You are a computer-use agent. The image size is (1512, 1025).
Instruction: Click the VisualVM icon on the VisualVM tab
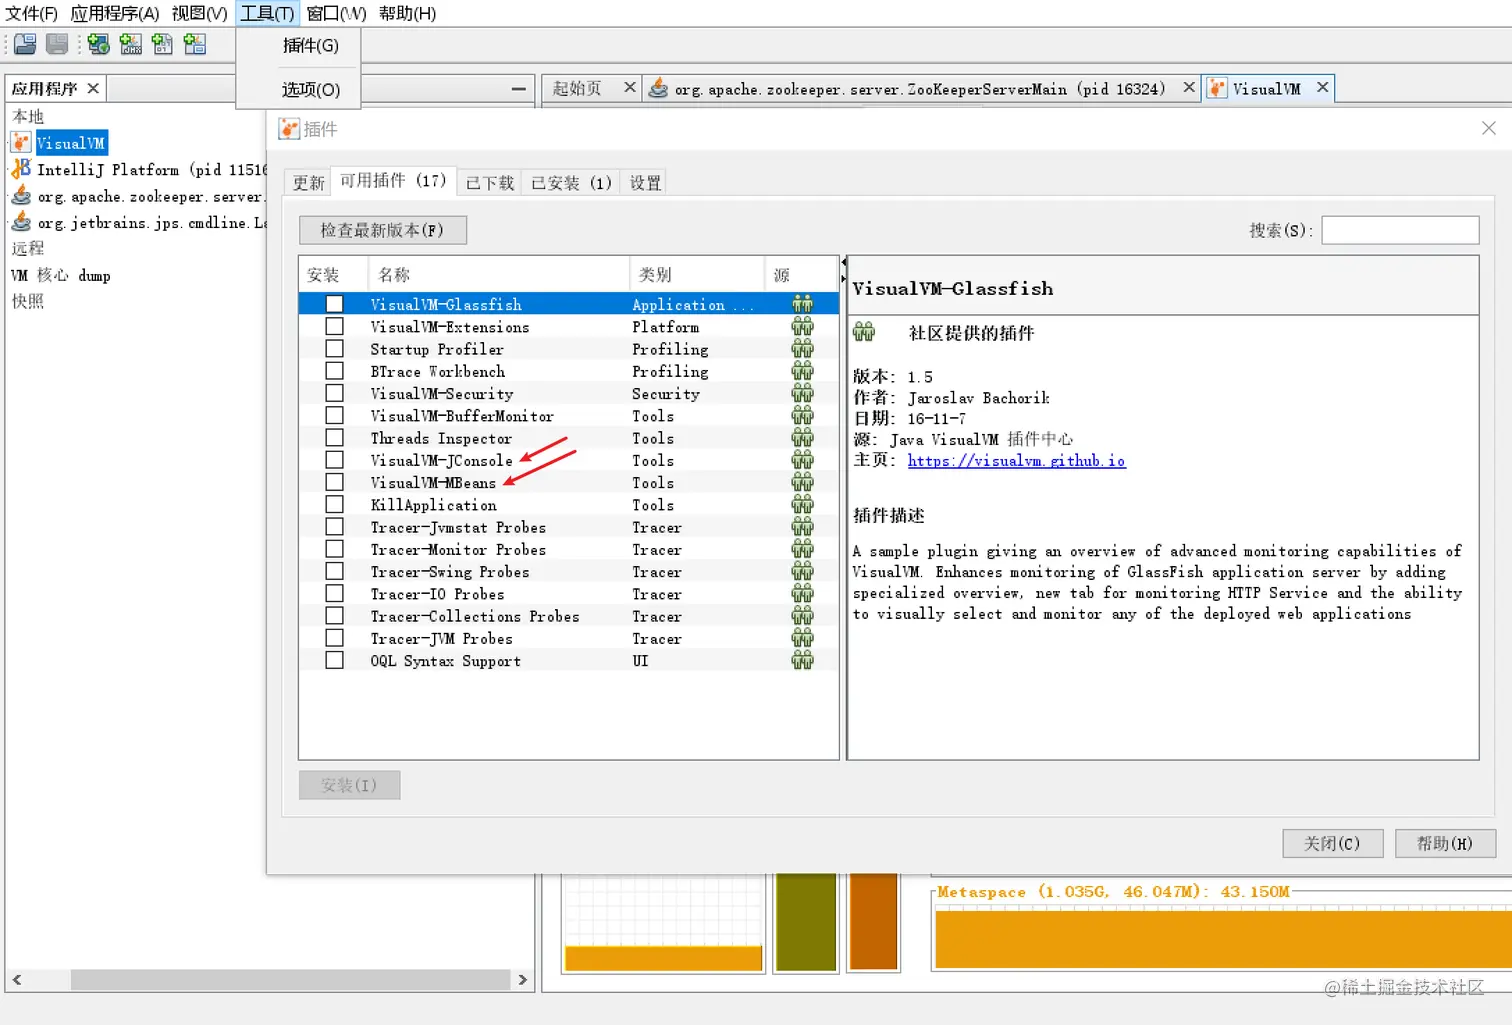tap(1217, 88)
